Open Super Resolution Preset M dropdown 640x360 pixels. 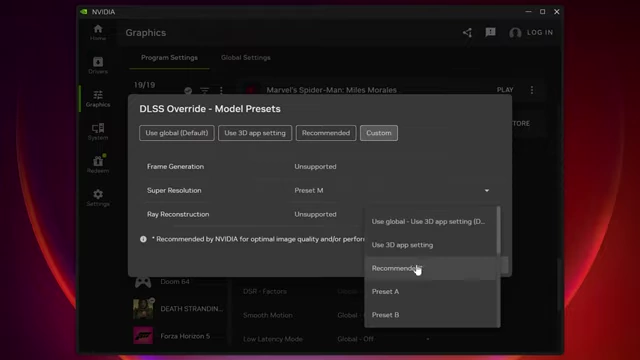click(x=392, y=190)
